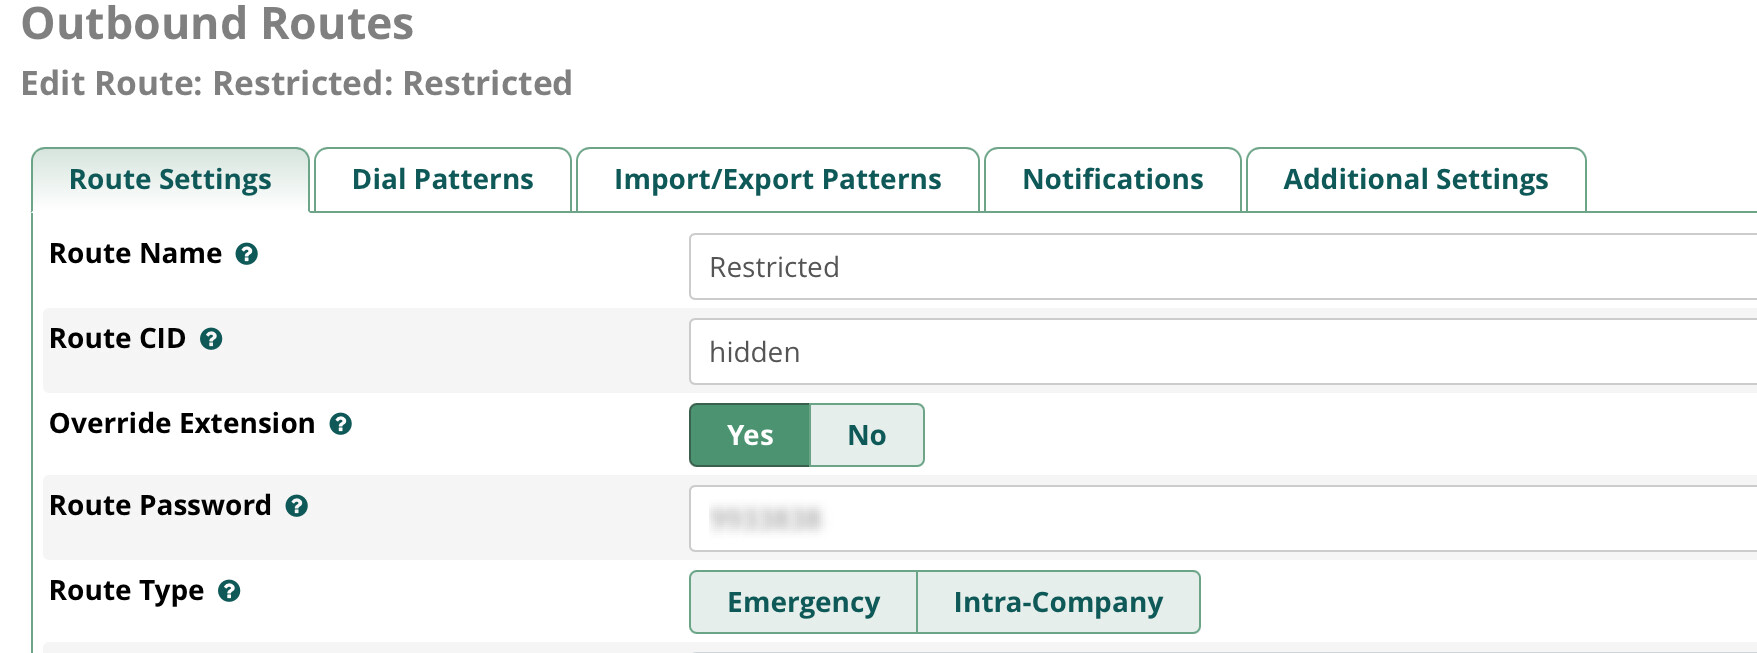Switch to the Route Settings tab
This screenshot has width=1757, height=653.
point(170,180)
